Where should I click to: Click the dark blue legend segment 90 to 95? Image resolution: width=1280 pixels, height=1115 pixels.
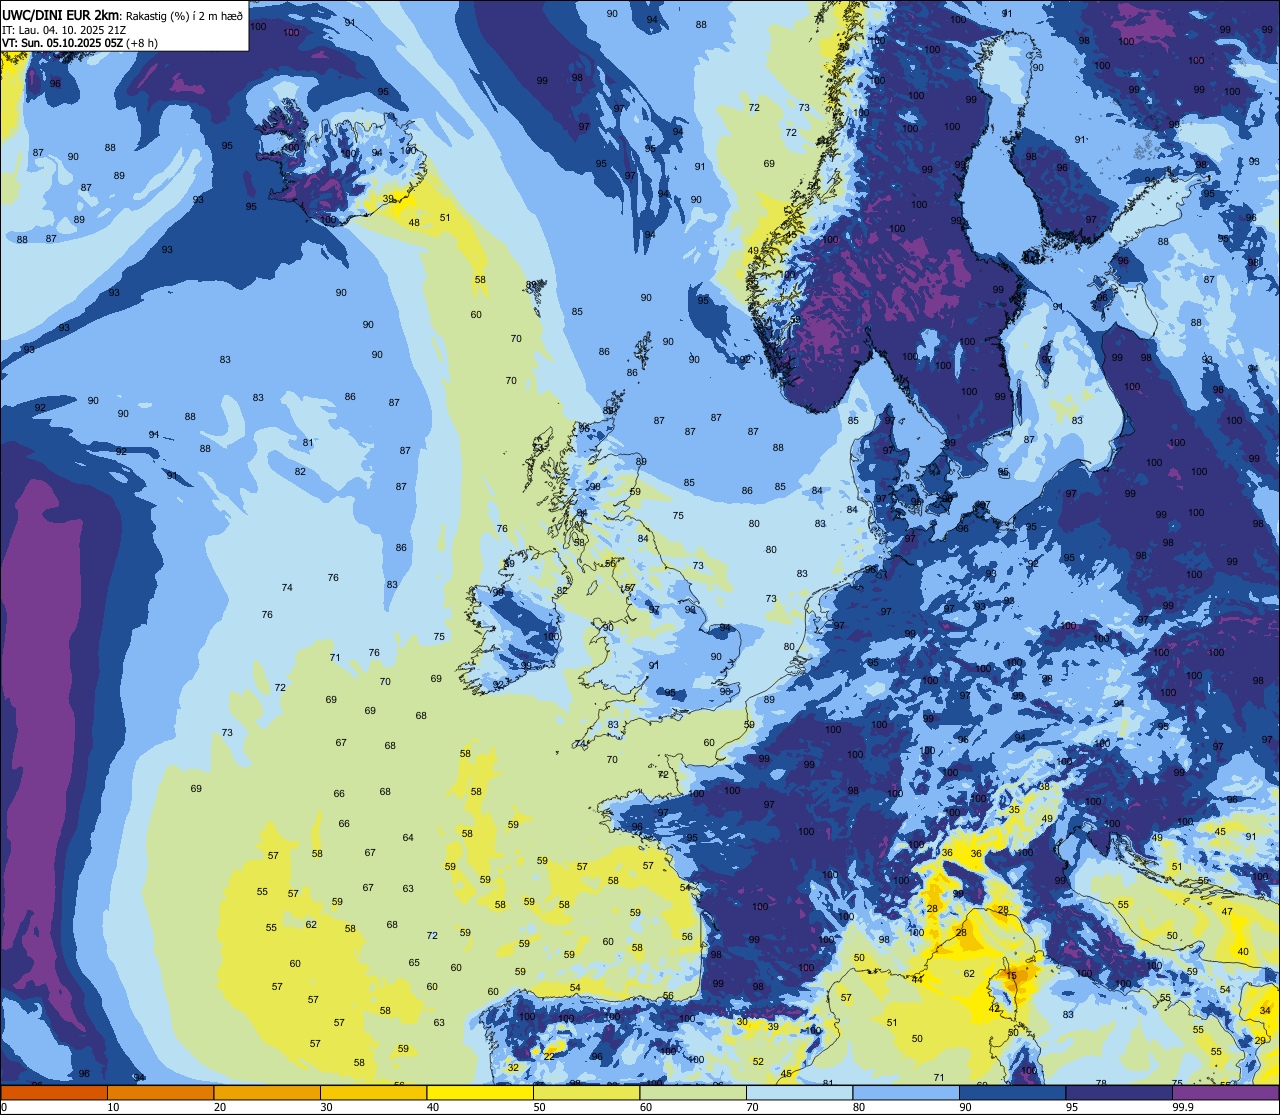click(x=1012, y=1092)
